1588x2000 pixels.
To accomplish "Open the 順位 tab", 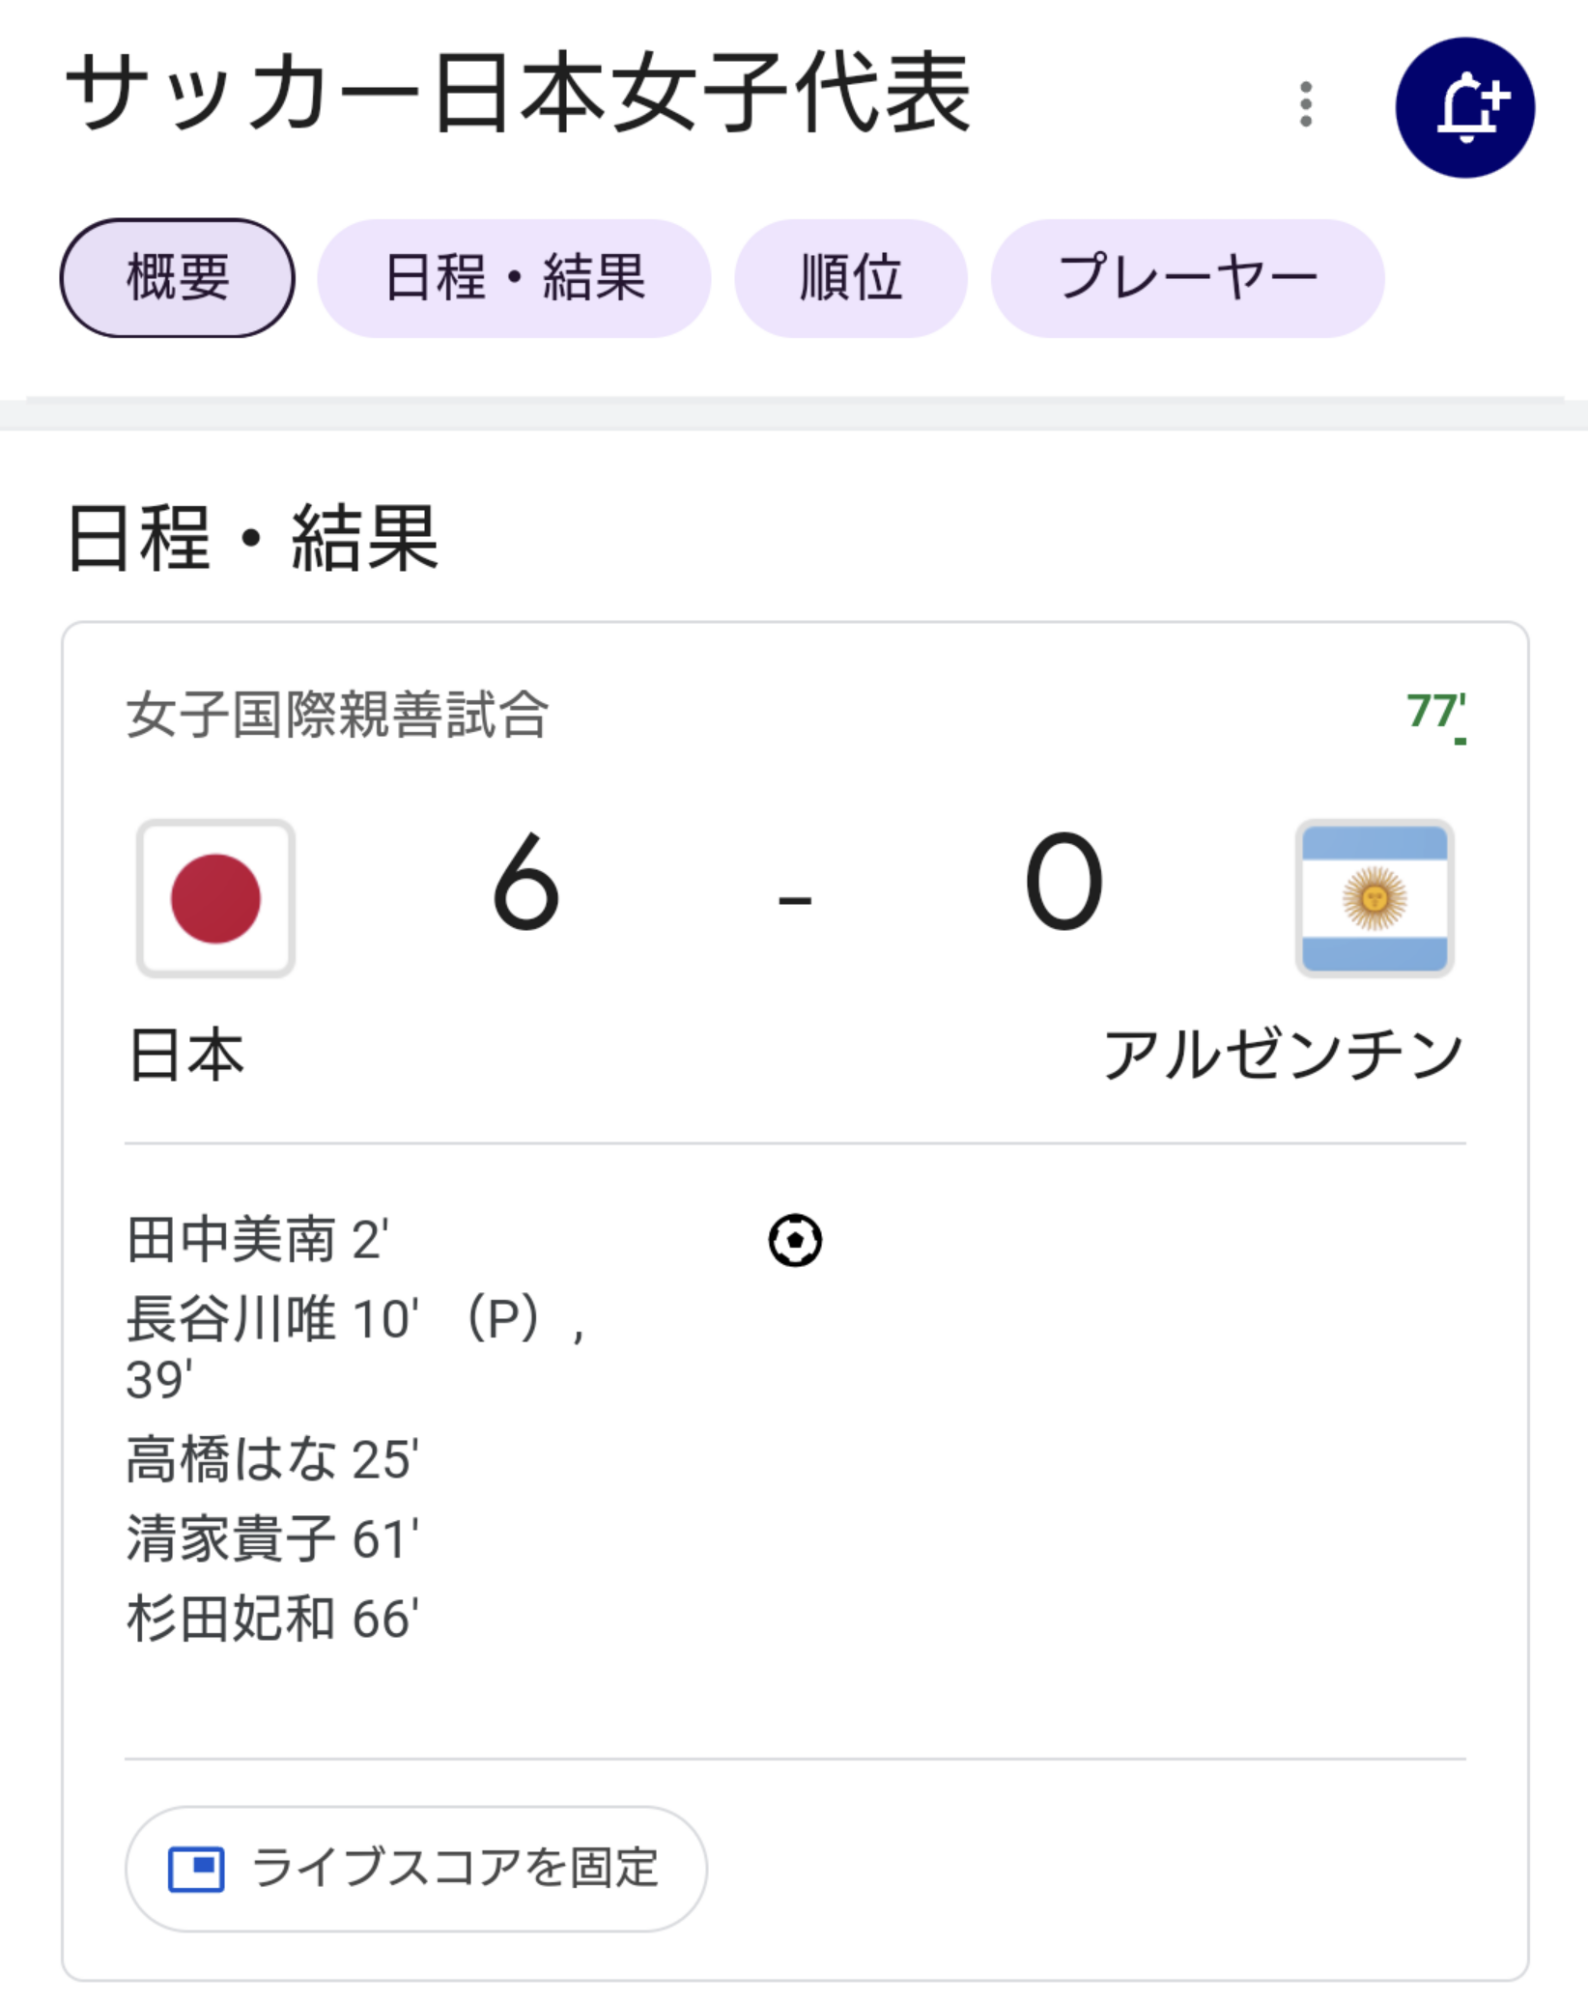I will tap(851, 278).
